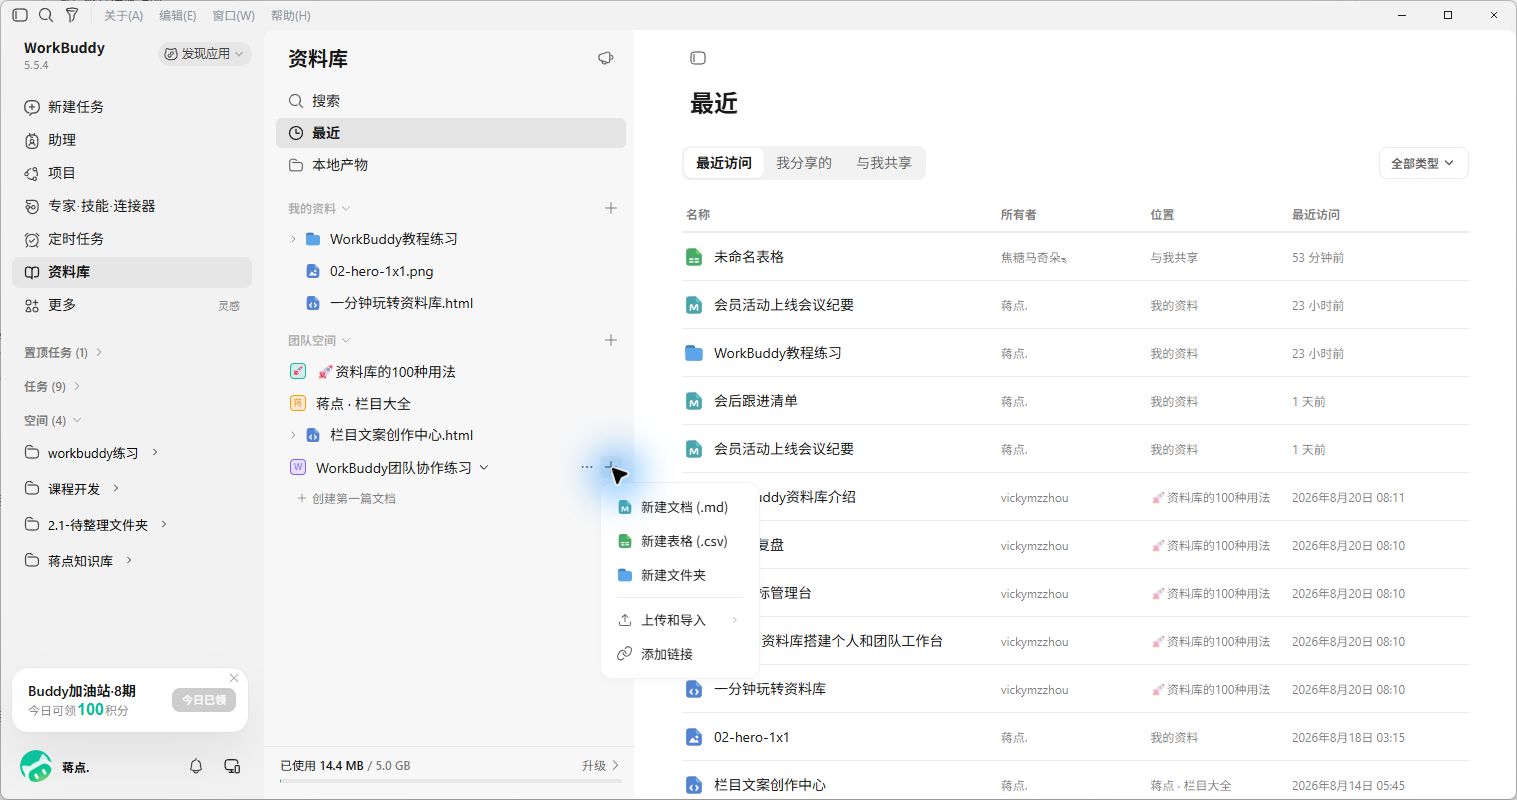Open the search magnifier in title bar
This screenshot has width=1517, height=800.
point(46,15)
